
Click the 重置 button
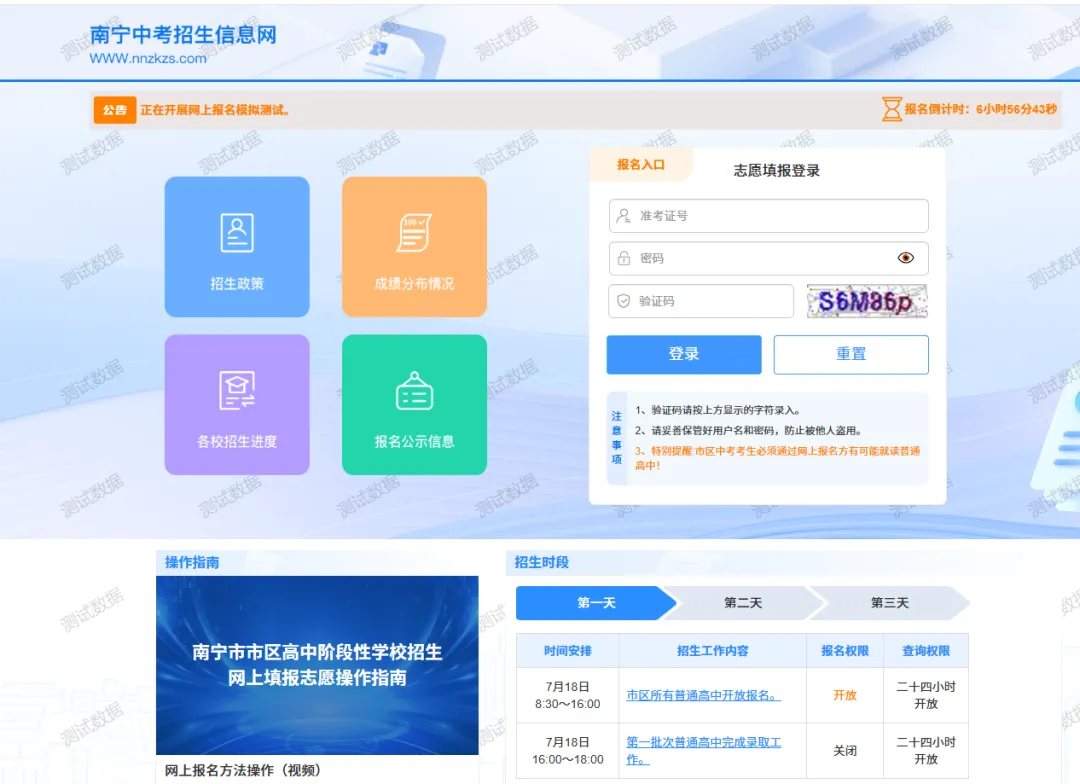851,354
